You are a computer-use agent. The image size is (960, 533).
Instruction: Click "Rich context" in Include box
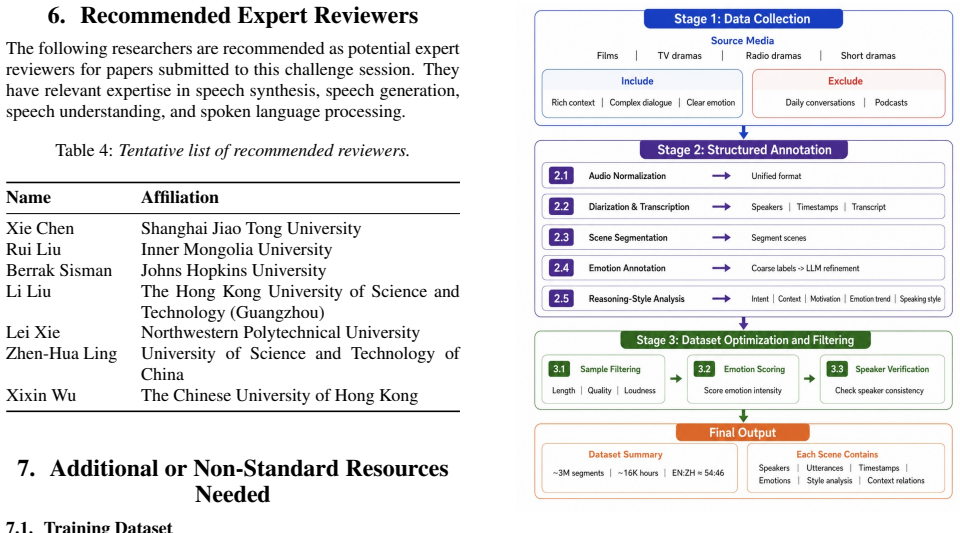pyautogui.click(x=572, y=103)
